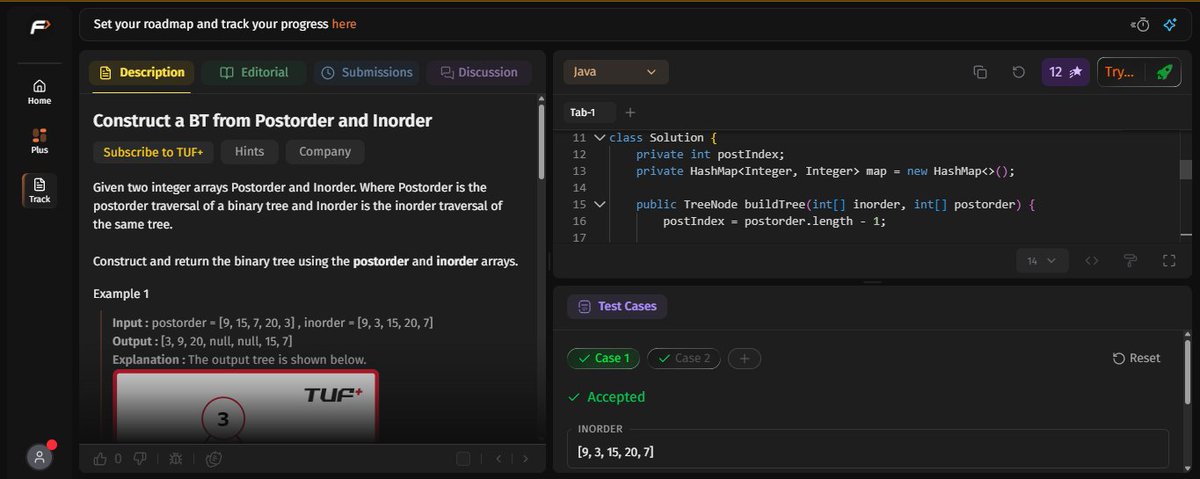This screenshot has height=479, width=1200.
Task: Click the coin badge icon in the footer
Action: coord(212,459)
